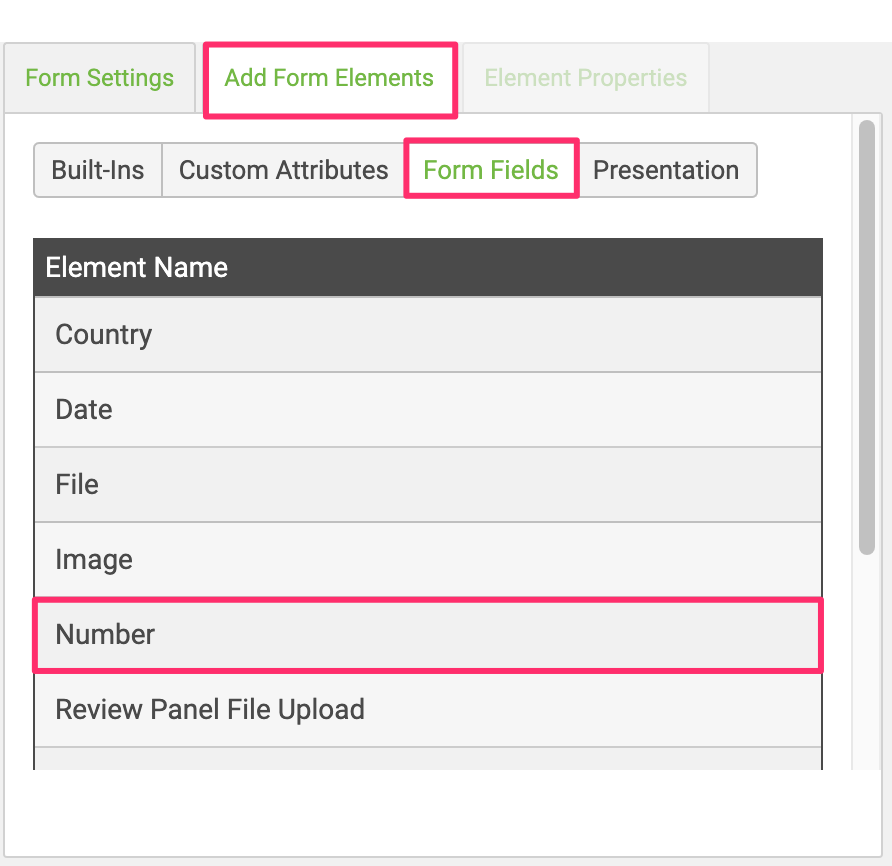Click blank space right of Presentation sub-tab

[x=803, y=170]
